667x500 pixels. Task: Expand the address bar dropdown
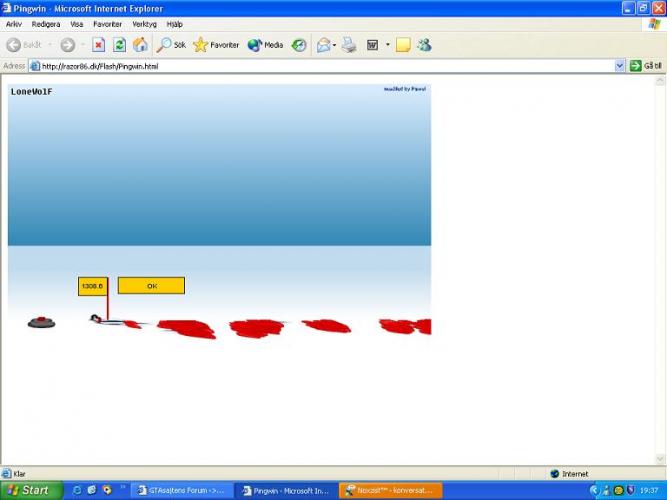[620, 66]
